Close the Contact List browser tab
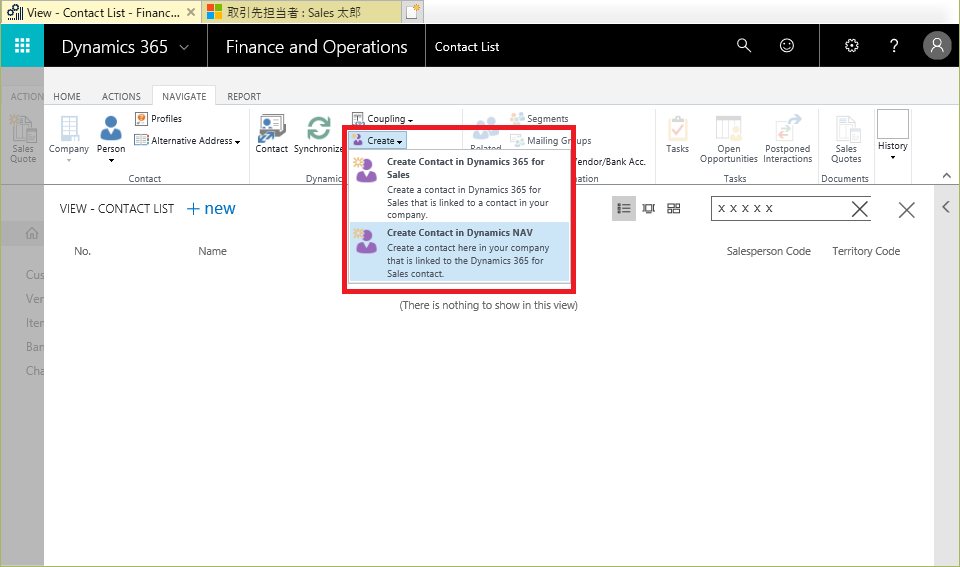This screenshot has width=960, height=567. 191,12
